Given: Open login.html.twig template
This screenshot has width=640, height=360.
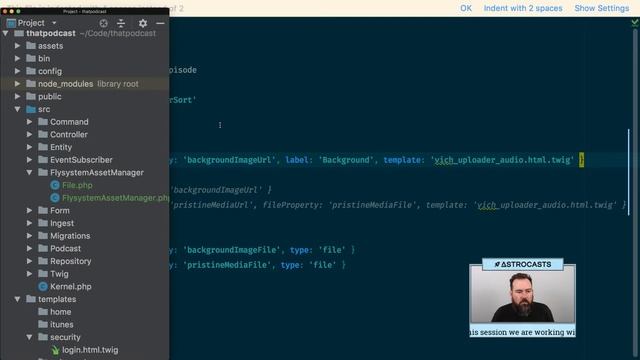Looking at the screenshot, I should 90,350.
